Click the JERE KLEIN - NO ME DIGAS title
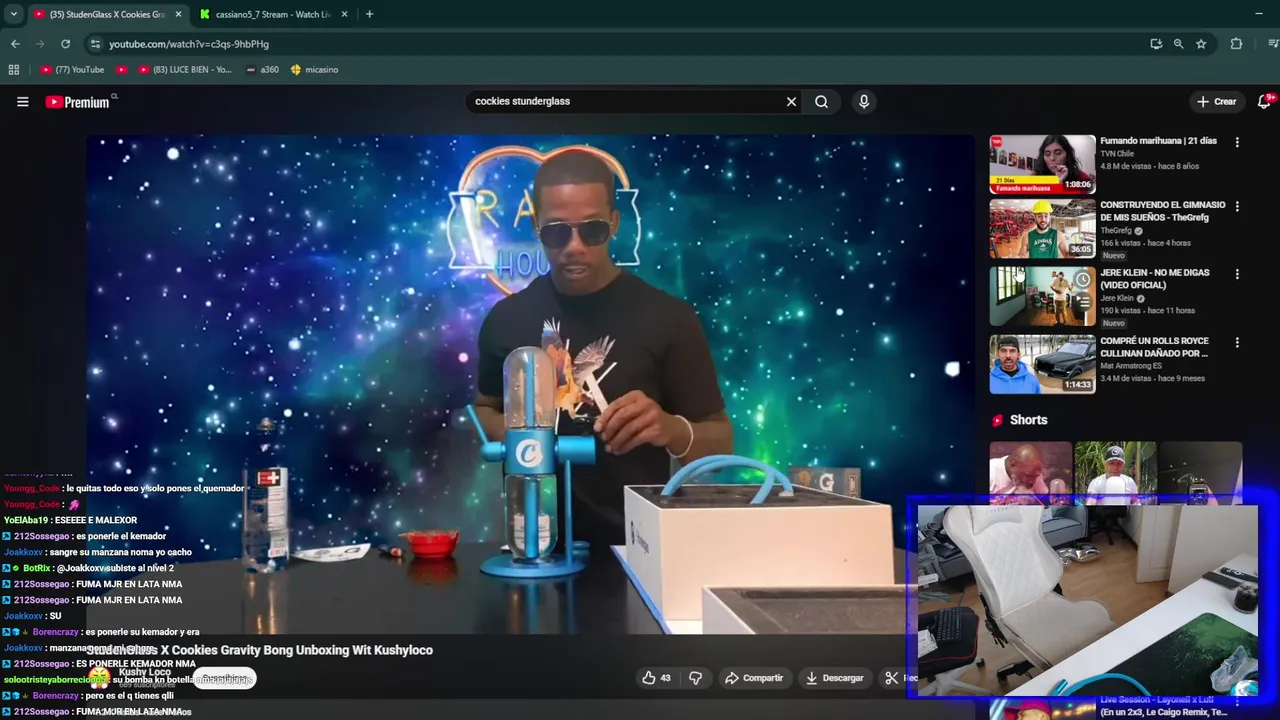This screenshot has width=1280, height=720. pyautogui.click(x=1155, y=279)
